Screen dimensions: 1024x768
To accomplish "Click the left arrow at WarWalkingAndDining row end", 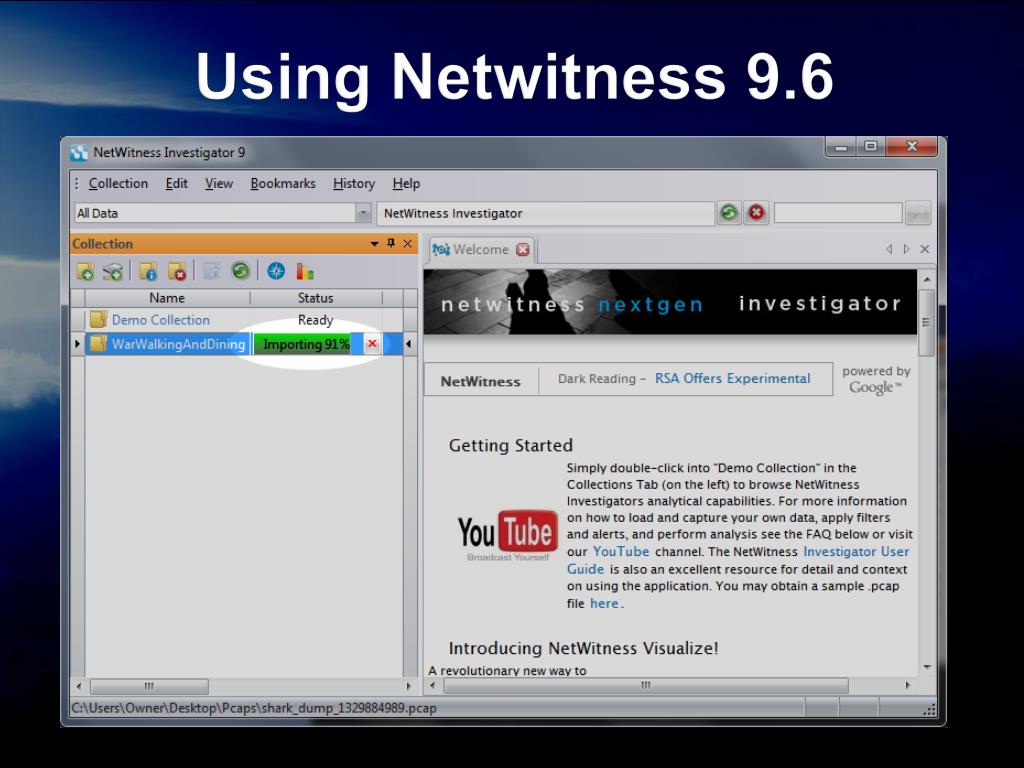I will (x=409, y=344).
